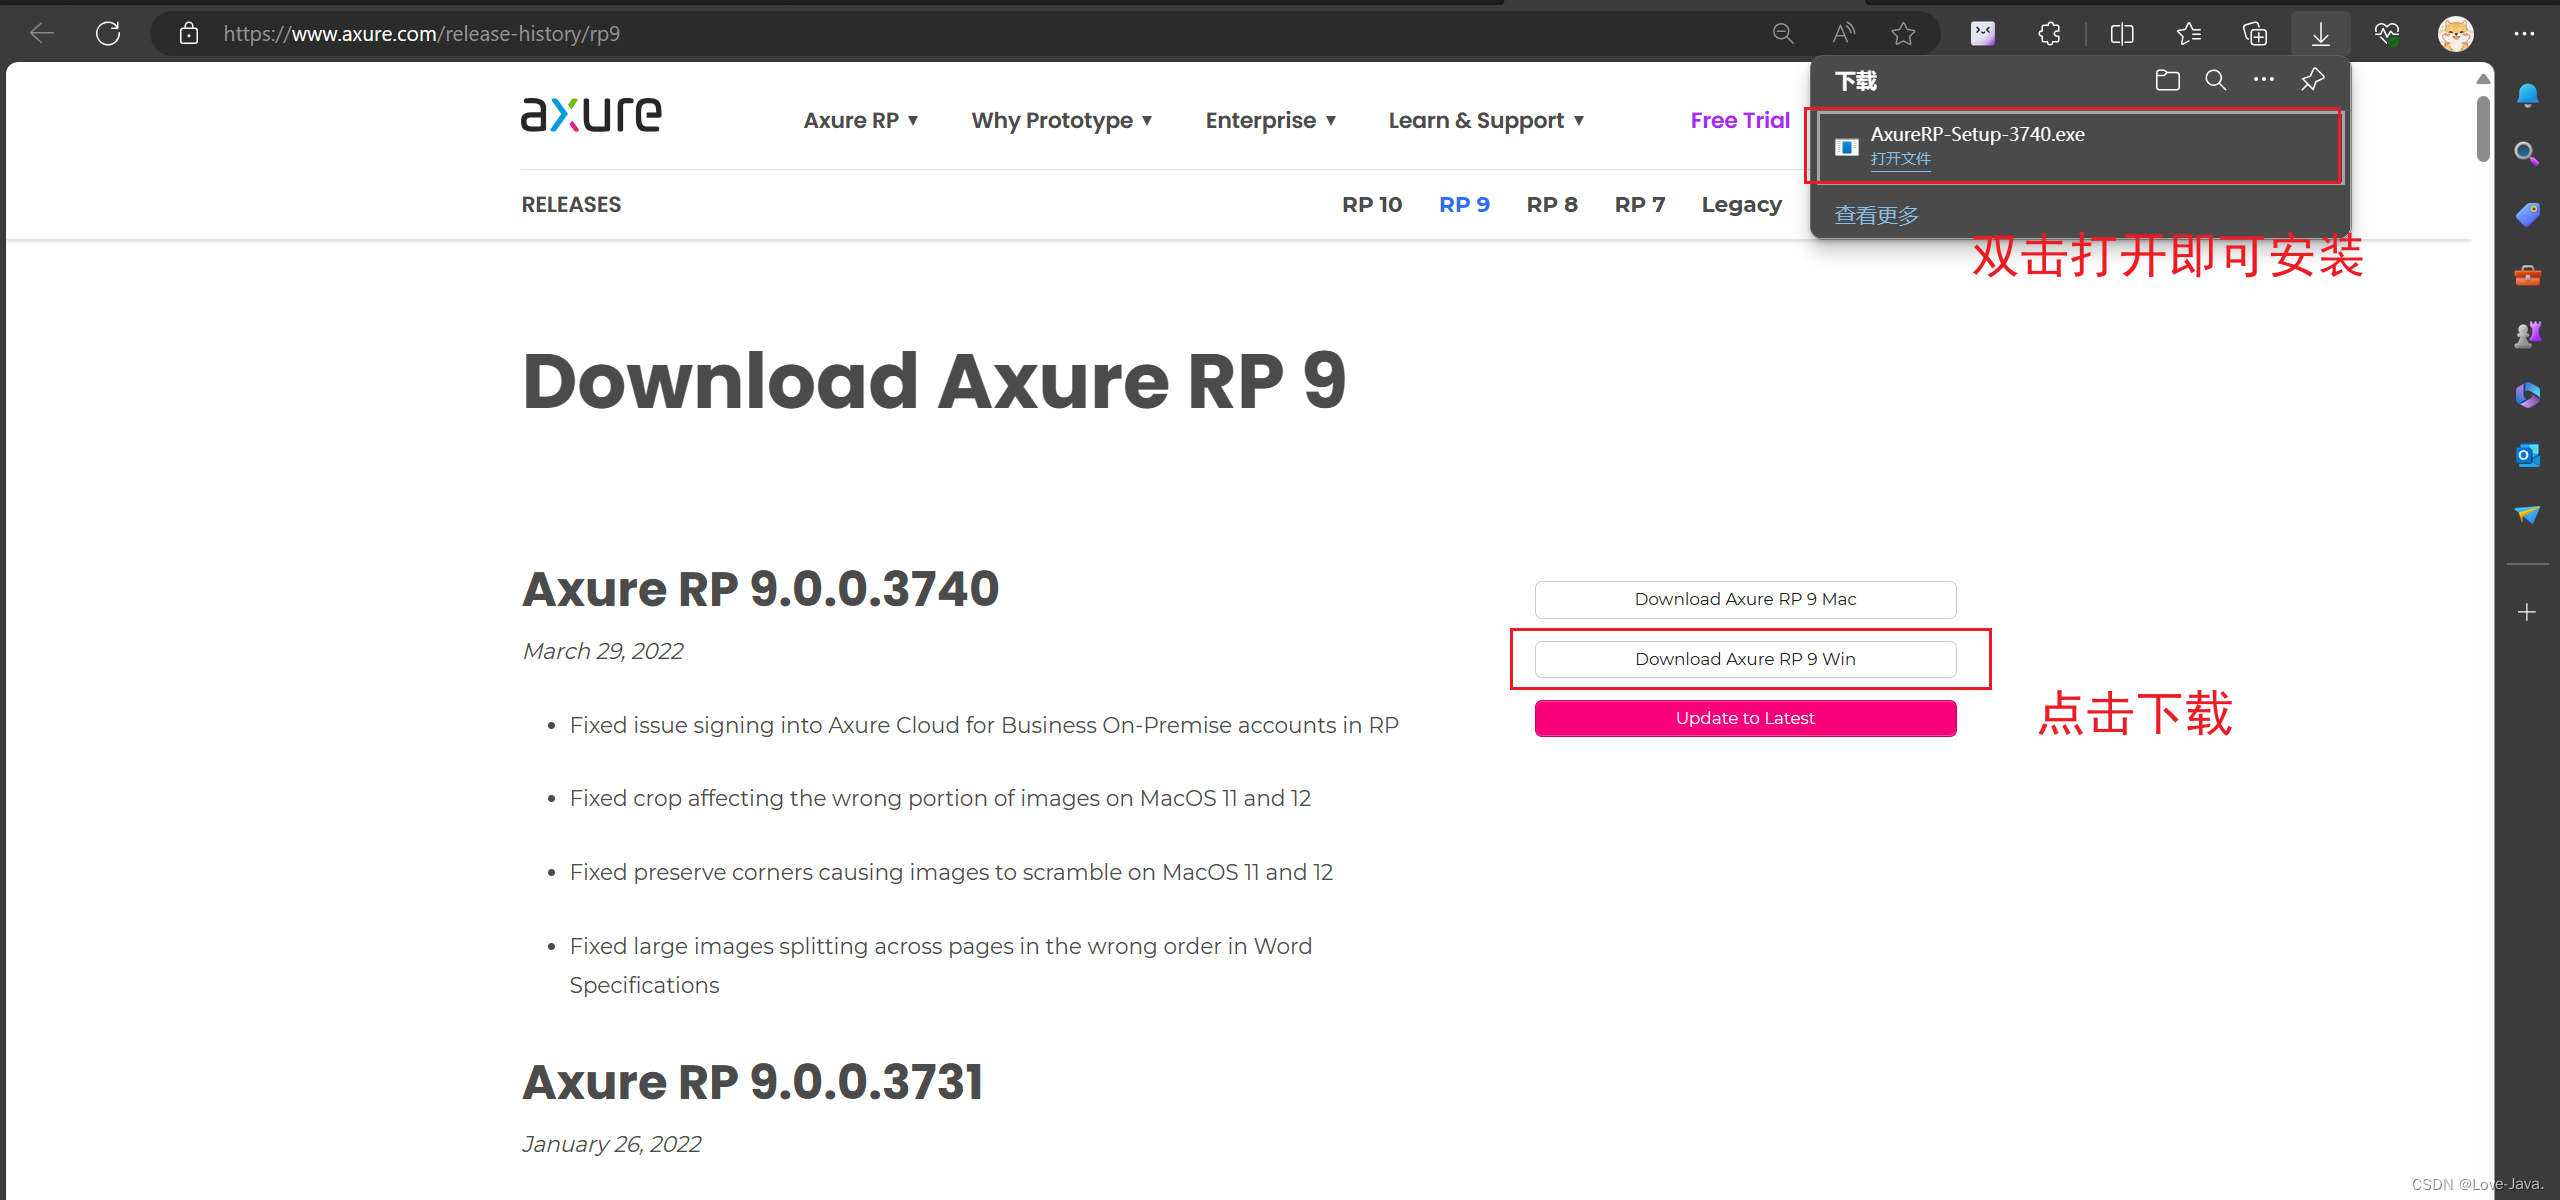2560x1200 pixels.
Task: Expand the Why Prototype dropdown menu
Action: [x=1060, y=121]
